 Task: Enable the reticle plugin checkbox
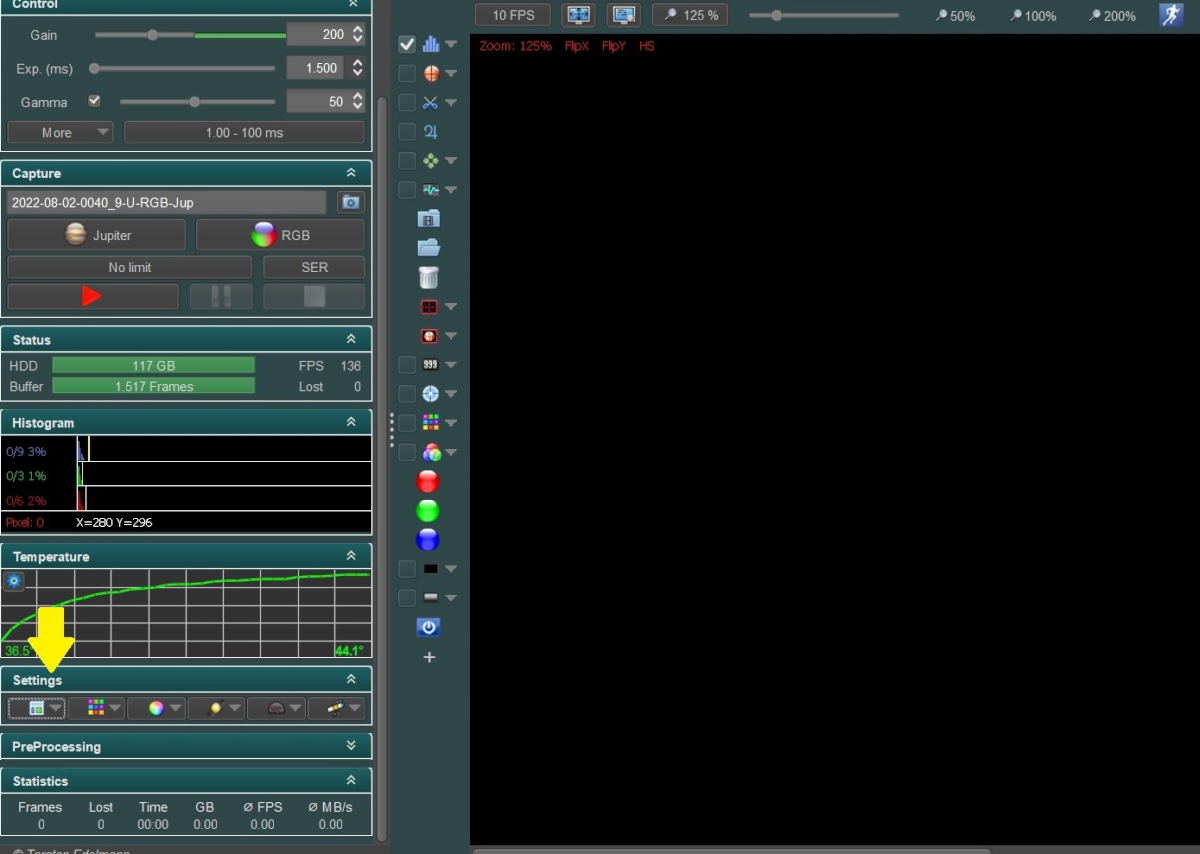407,73
